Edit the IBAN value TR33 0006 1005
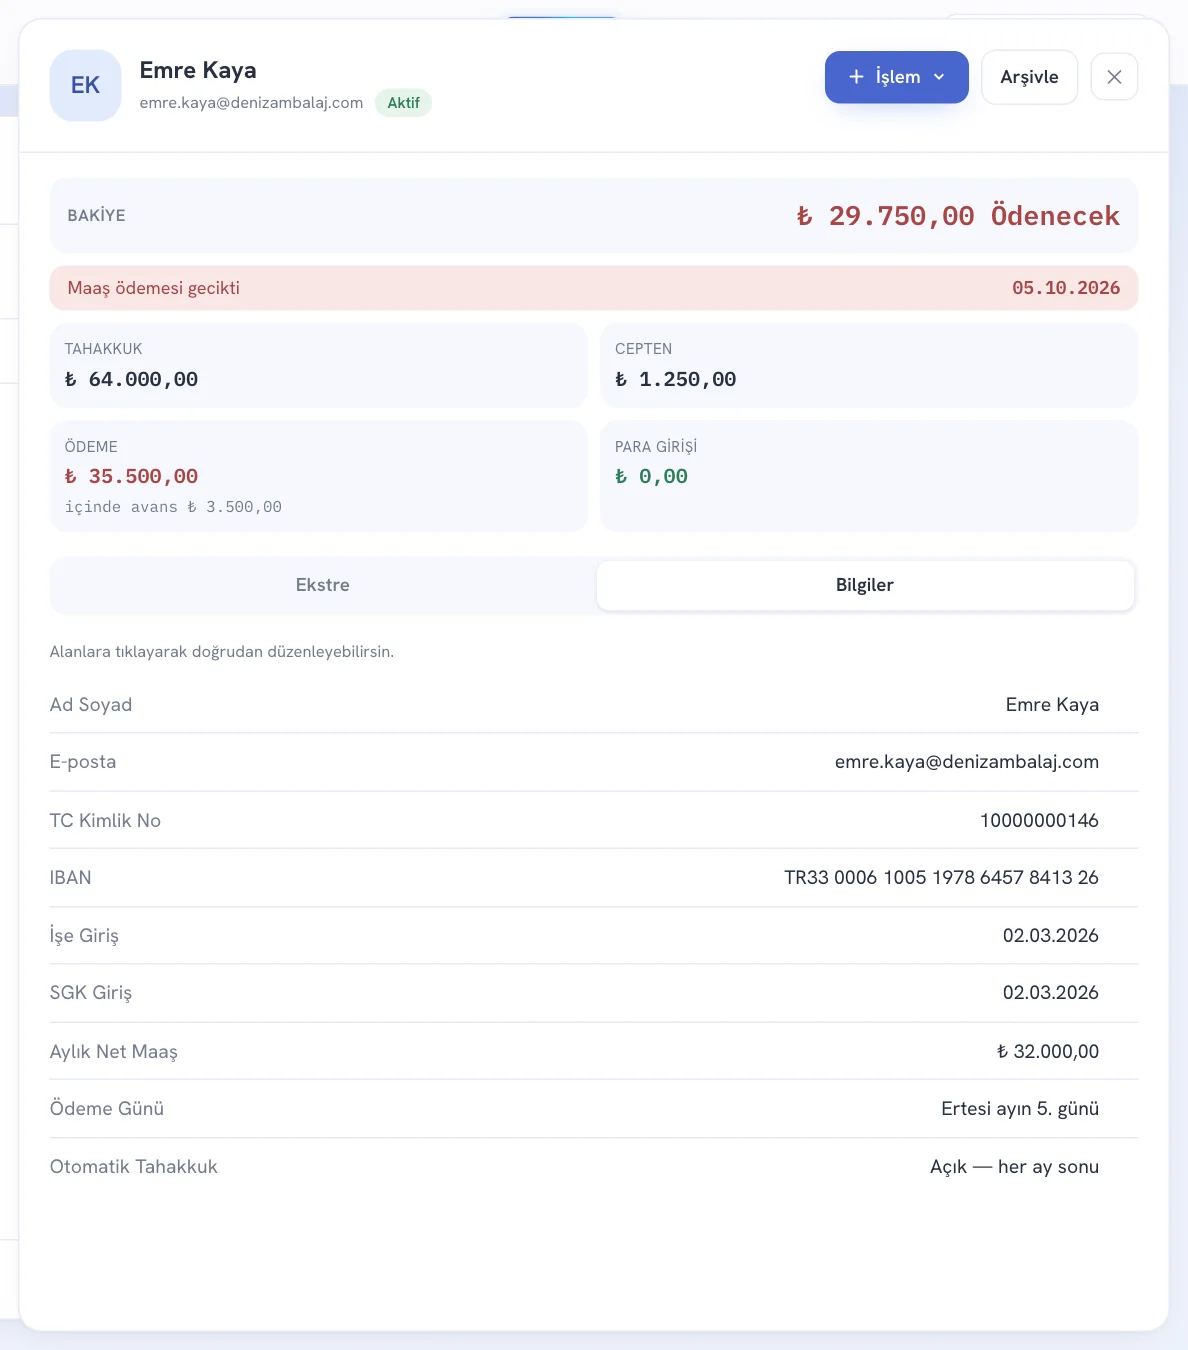 coord(941,878)
